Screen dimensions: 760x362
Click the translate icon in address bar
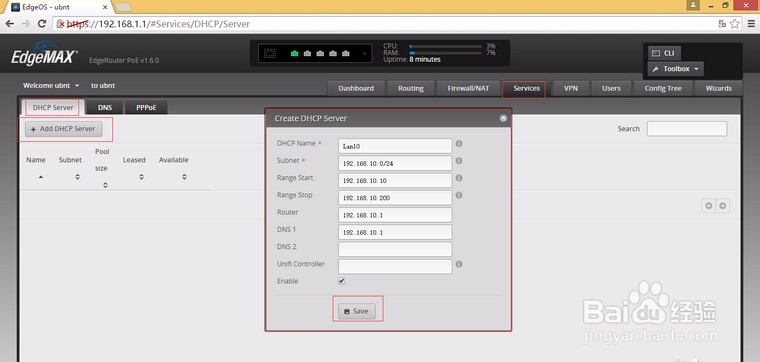point(722,23)
